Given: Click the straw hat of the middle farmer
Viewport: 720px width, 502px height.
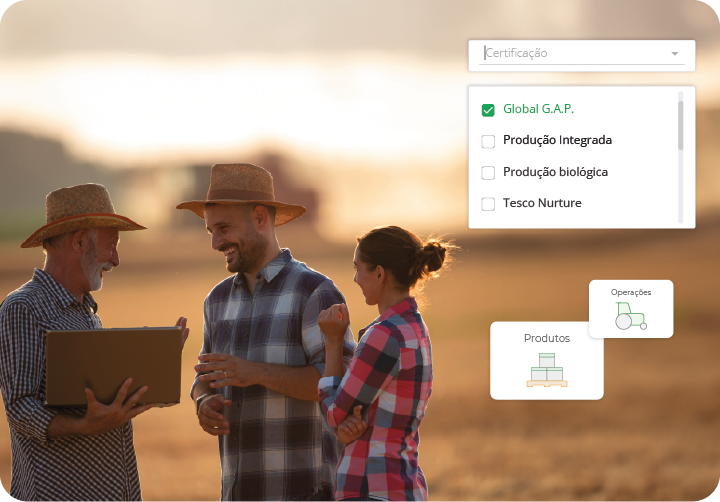Looking at the screenshot, I should point(240,190).
